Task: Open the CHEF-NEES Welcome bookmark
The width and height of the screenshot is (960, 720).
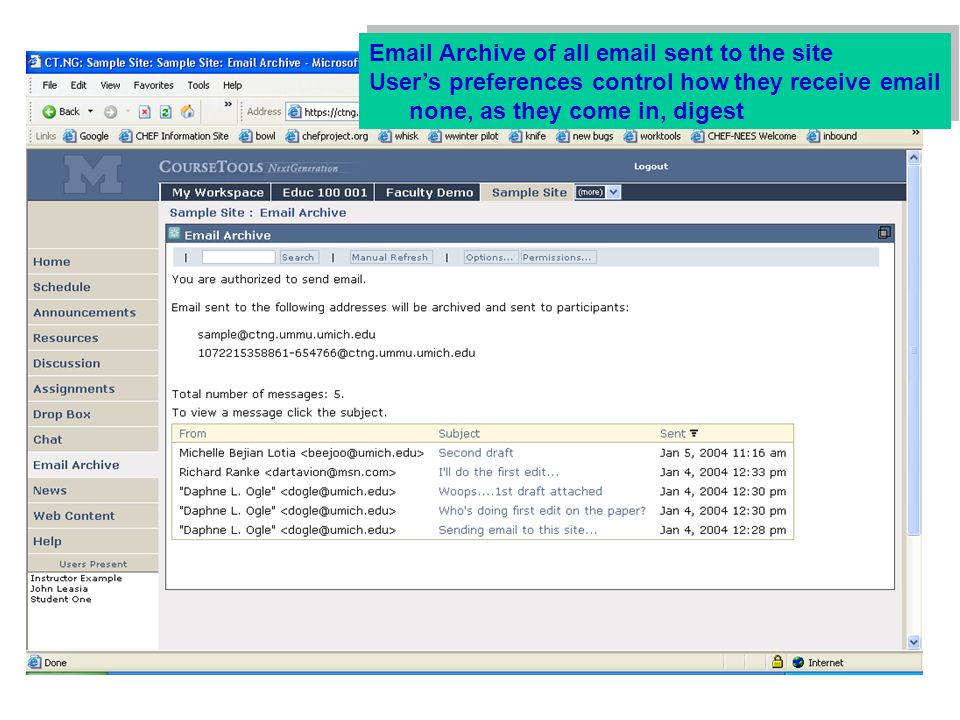Action: [x=744, y=136]
